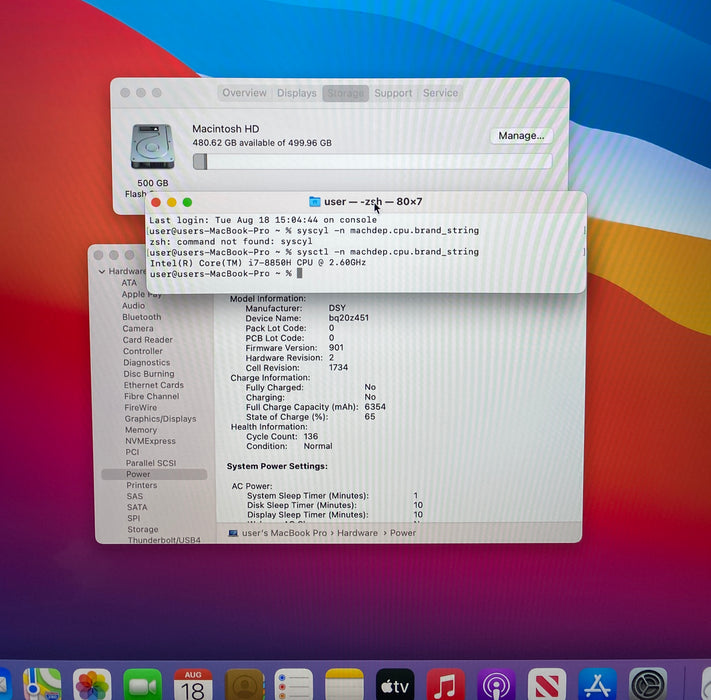Select Ethernet Cards in the sidebar
Viewport: 711px width, 700px height.
pos(154,385)
